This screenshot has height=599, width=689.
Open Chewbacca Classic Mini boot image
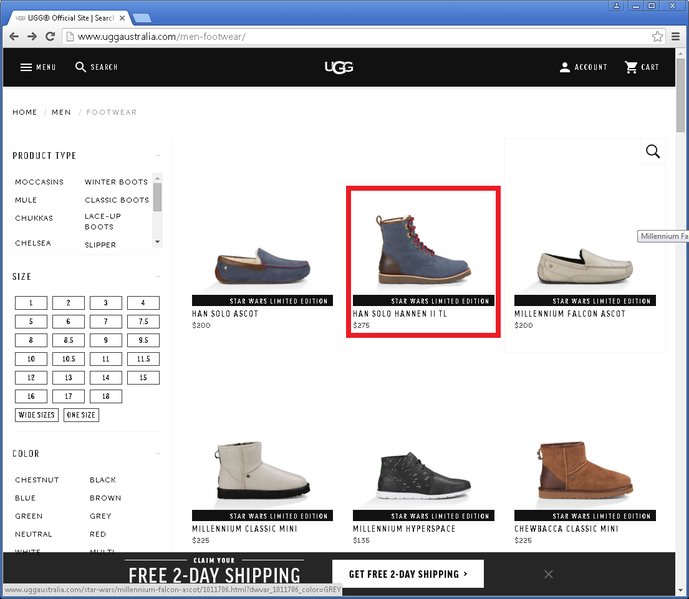click(585, 470)
